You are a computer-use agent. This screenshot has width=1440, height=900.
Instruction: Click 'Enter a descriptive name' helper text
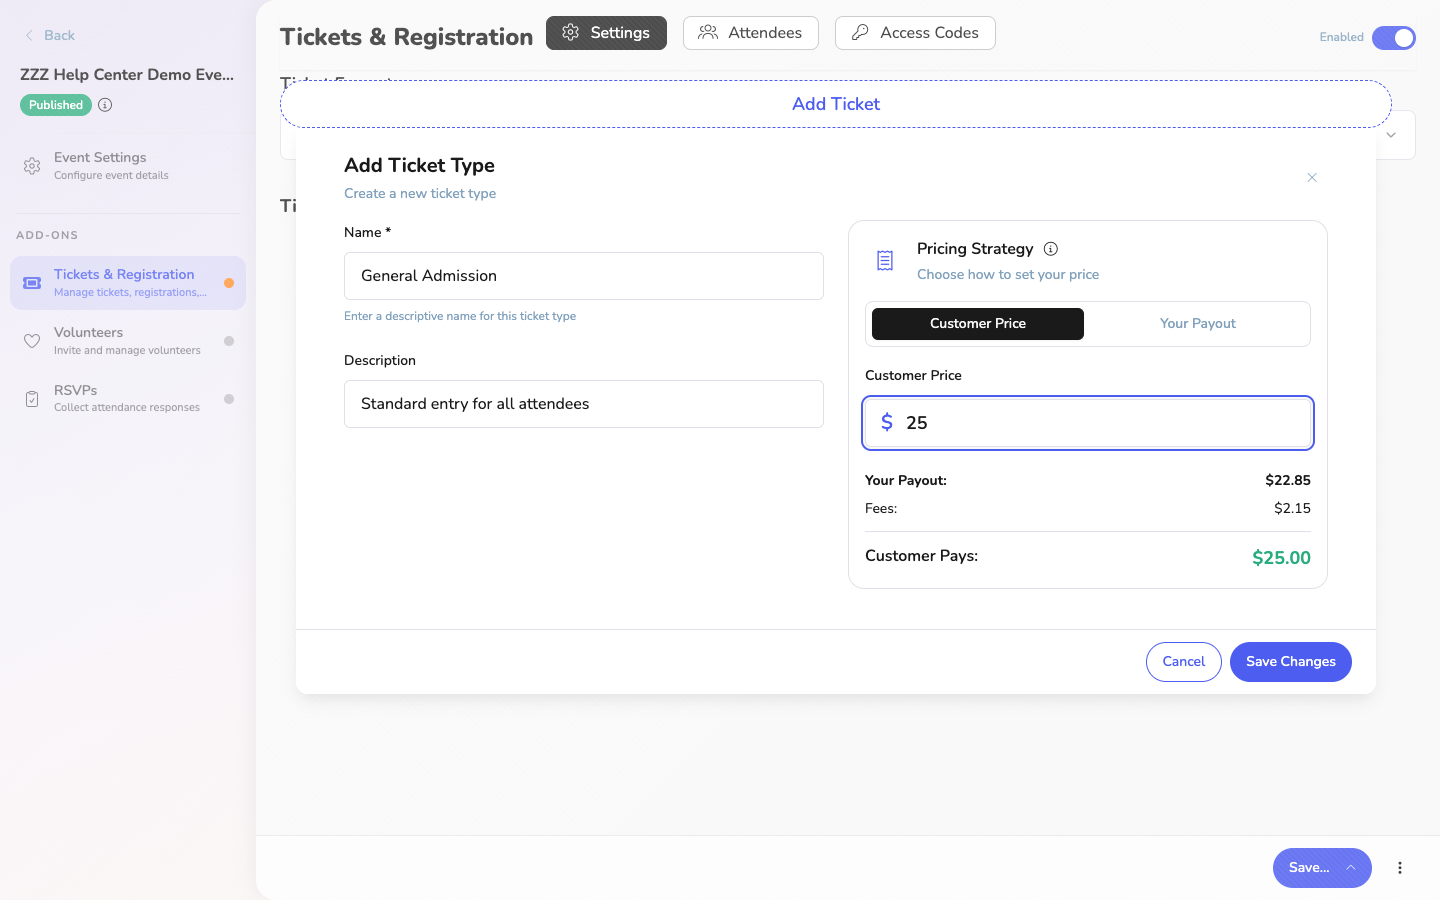[460, 316]
